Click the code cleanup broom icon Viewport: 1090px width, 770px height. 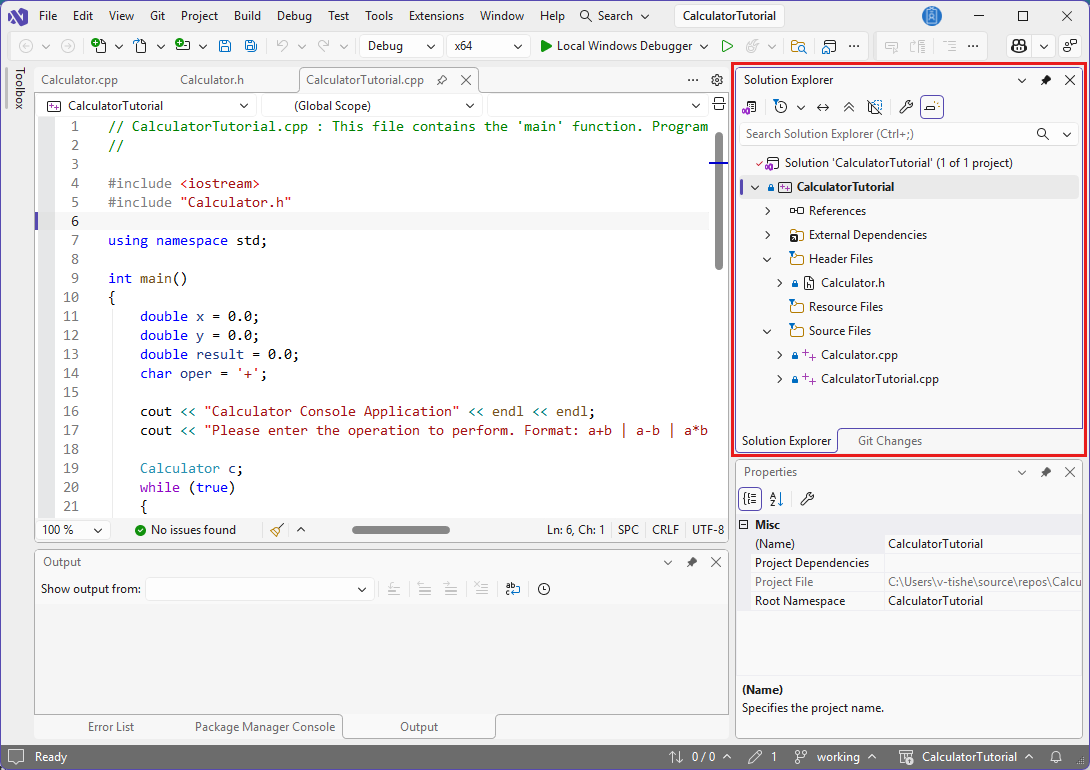pos(277,530)
